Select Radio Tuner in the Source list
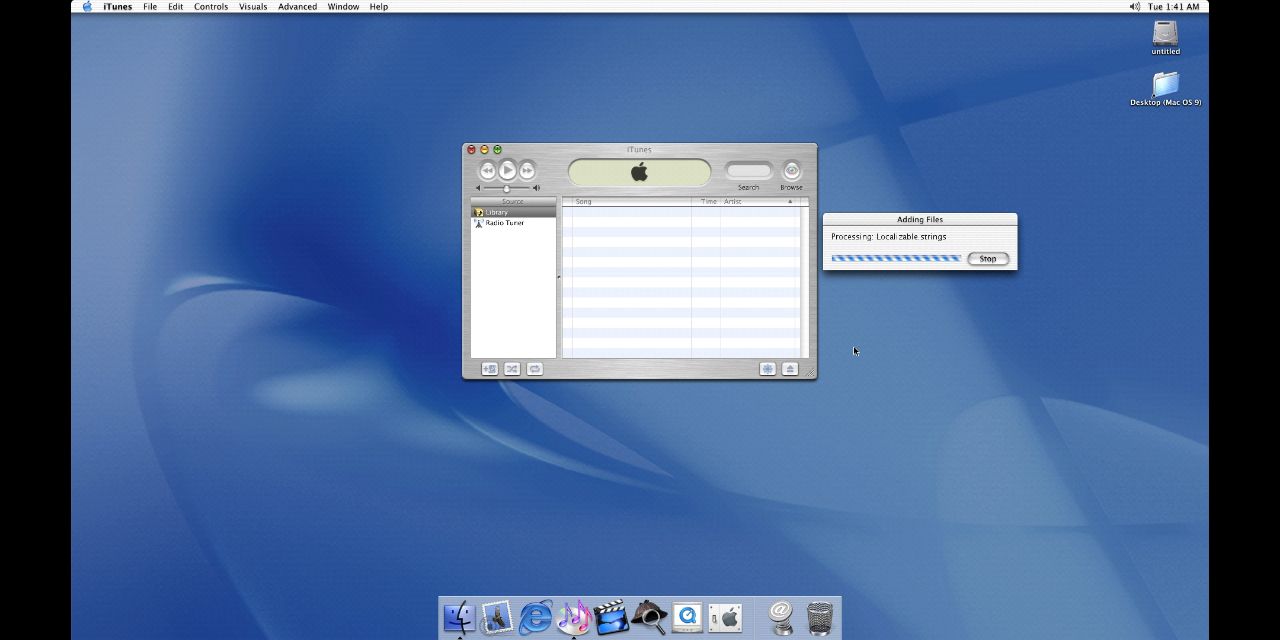The height and width of the screenshot is (640, 1280). (x=513, y=223)
